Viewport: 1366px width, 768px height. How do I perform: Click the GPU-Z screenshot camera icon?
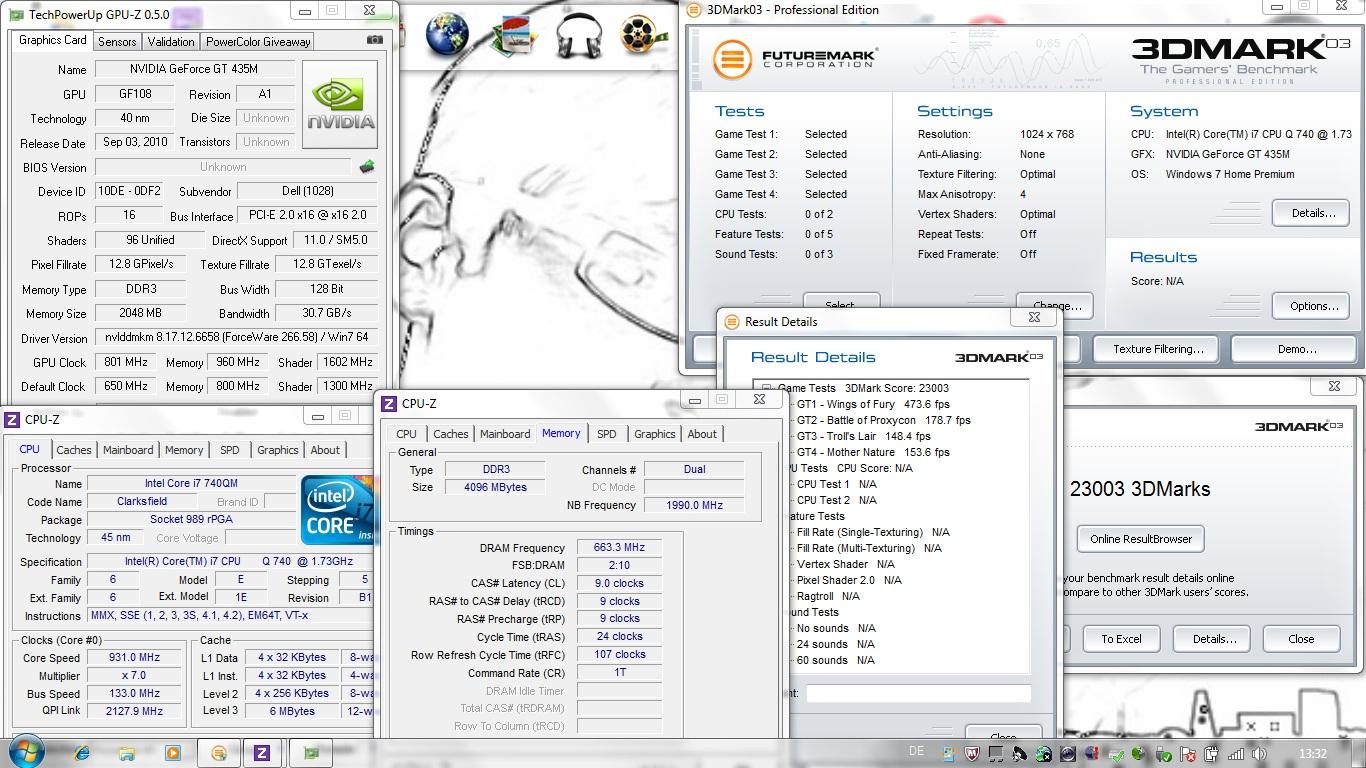tap(375, 41)
